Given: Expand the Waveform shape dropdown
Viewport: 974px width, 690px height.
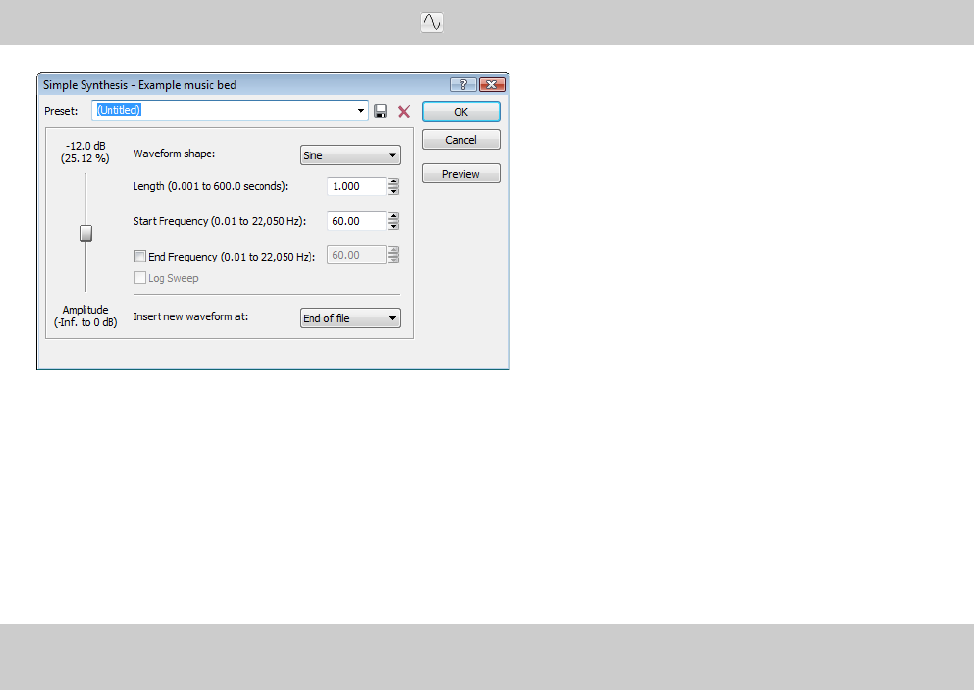Looking at the screenshot, I should pyautogui.click(x=350, y=155).
